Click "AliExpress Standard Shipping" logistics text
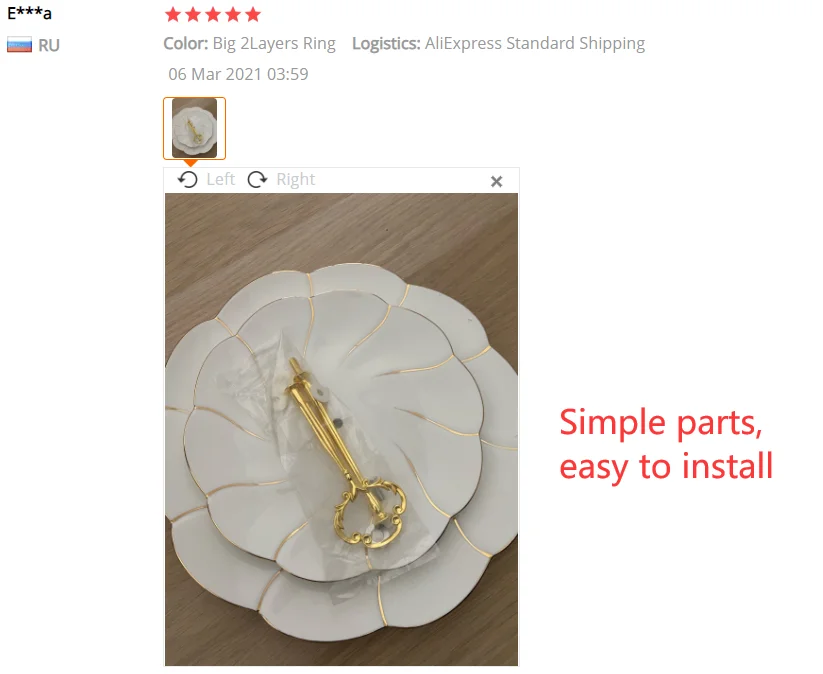This screenshot has height=674, width=823. (535, 44)
